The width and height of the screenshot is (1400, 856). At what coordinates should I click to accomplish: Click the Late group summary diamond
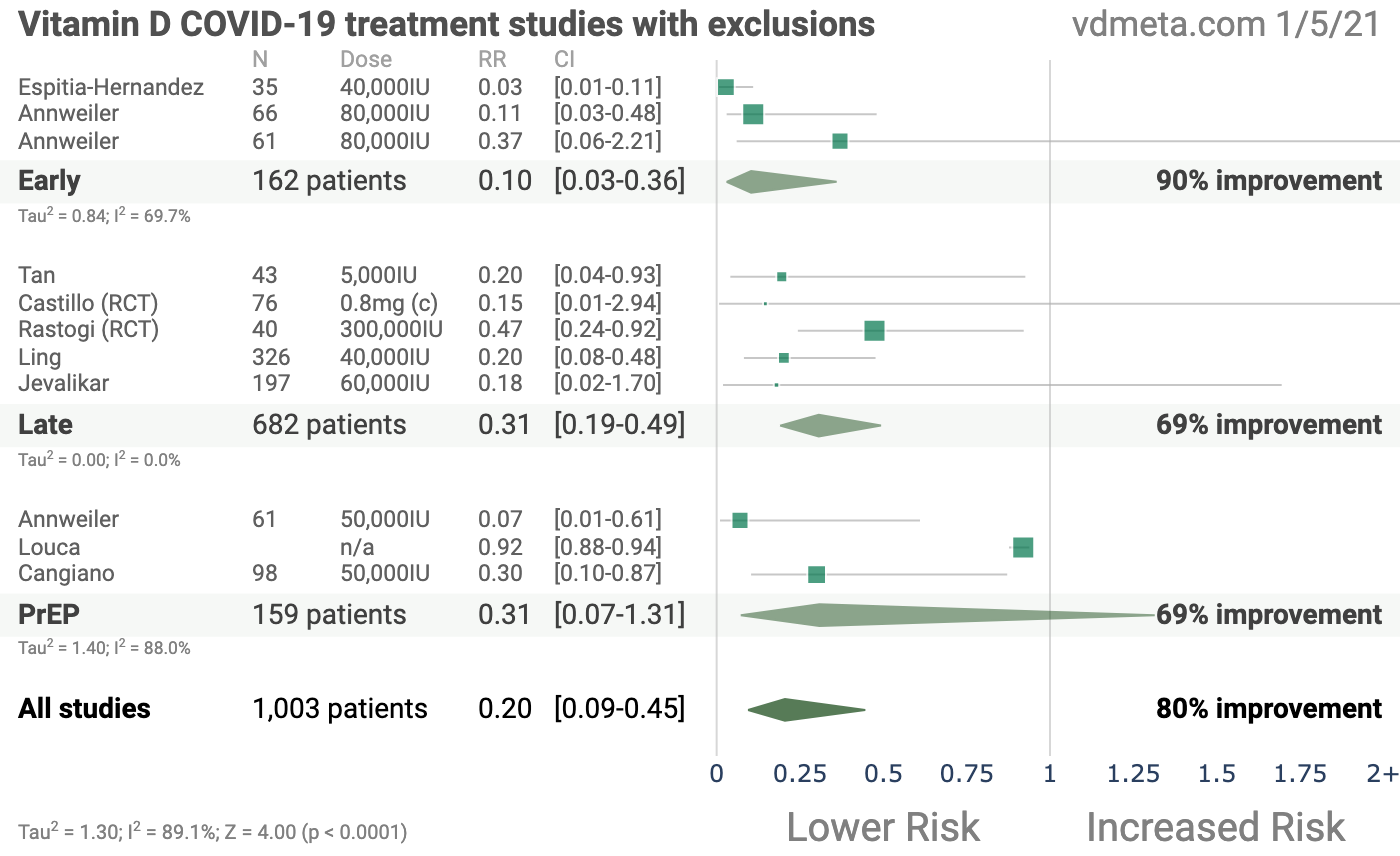pyautogui.click(x=829, y=425)
